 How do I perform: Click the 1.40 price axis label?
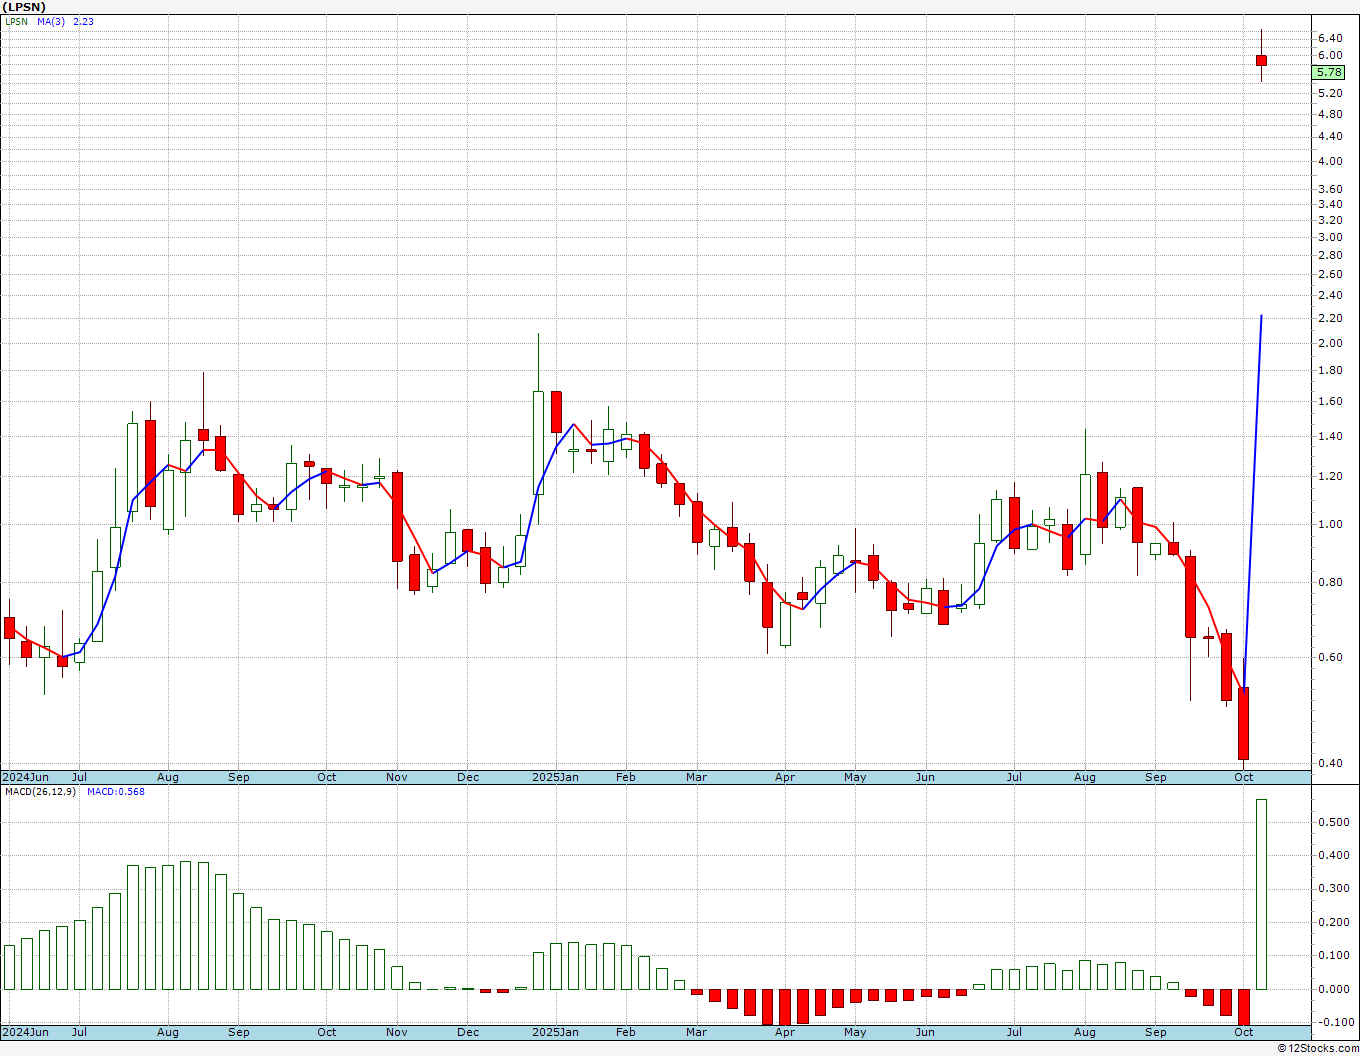(x=1330, y=436)
